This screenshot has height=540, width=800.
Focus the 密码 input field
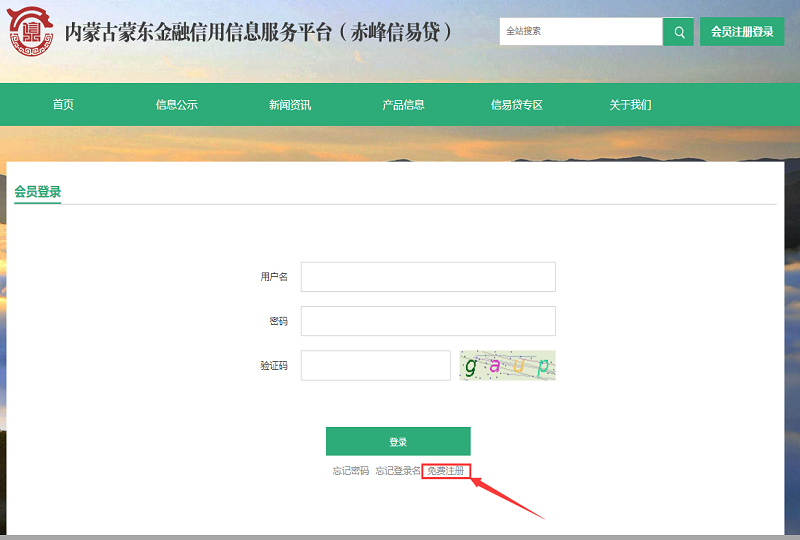click(x=428, y=321)
